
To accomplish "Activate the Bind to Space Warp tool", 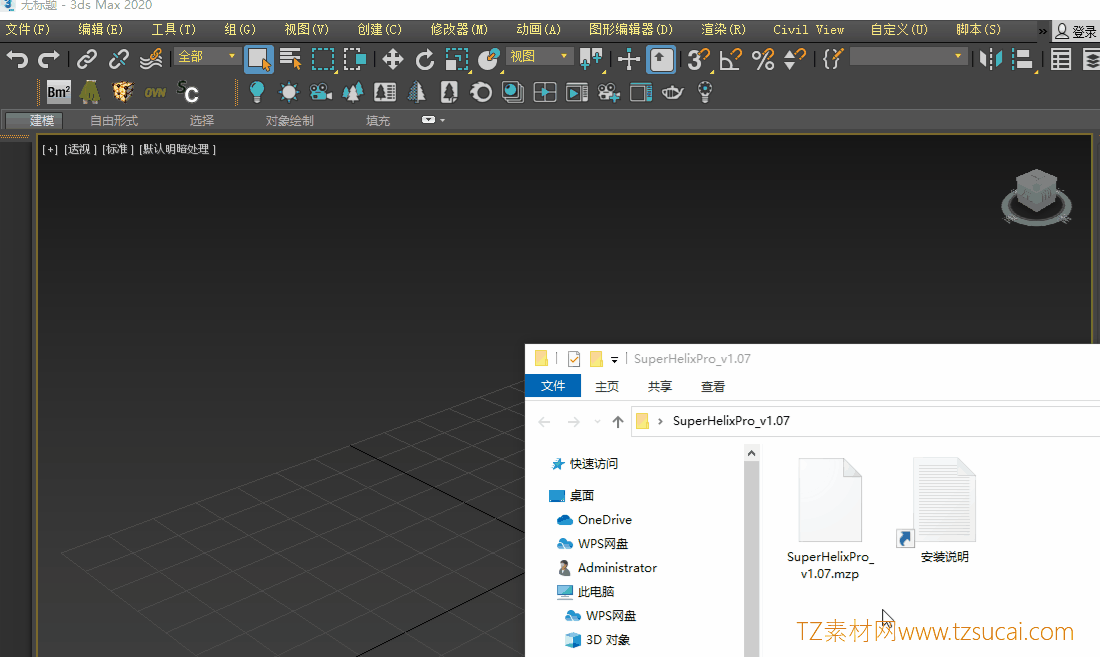I will click(151, 60).
